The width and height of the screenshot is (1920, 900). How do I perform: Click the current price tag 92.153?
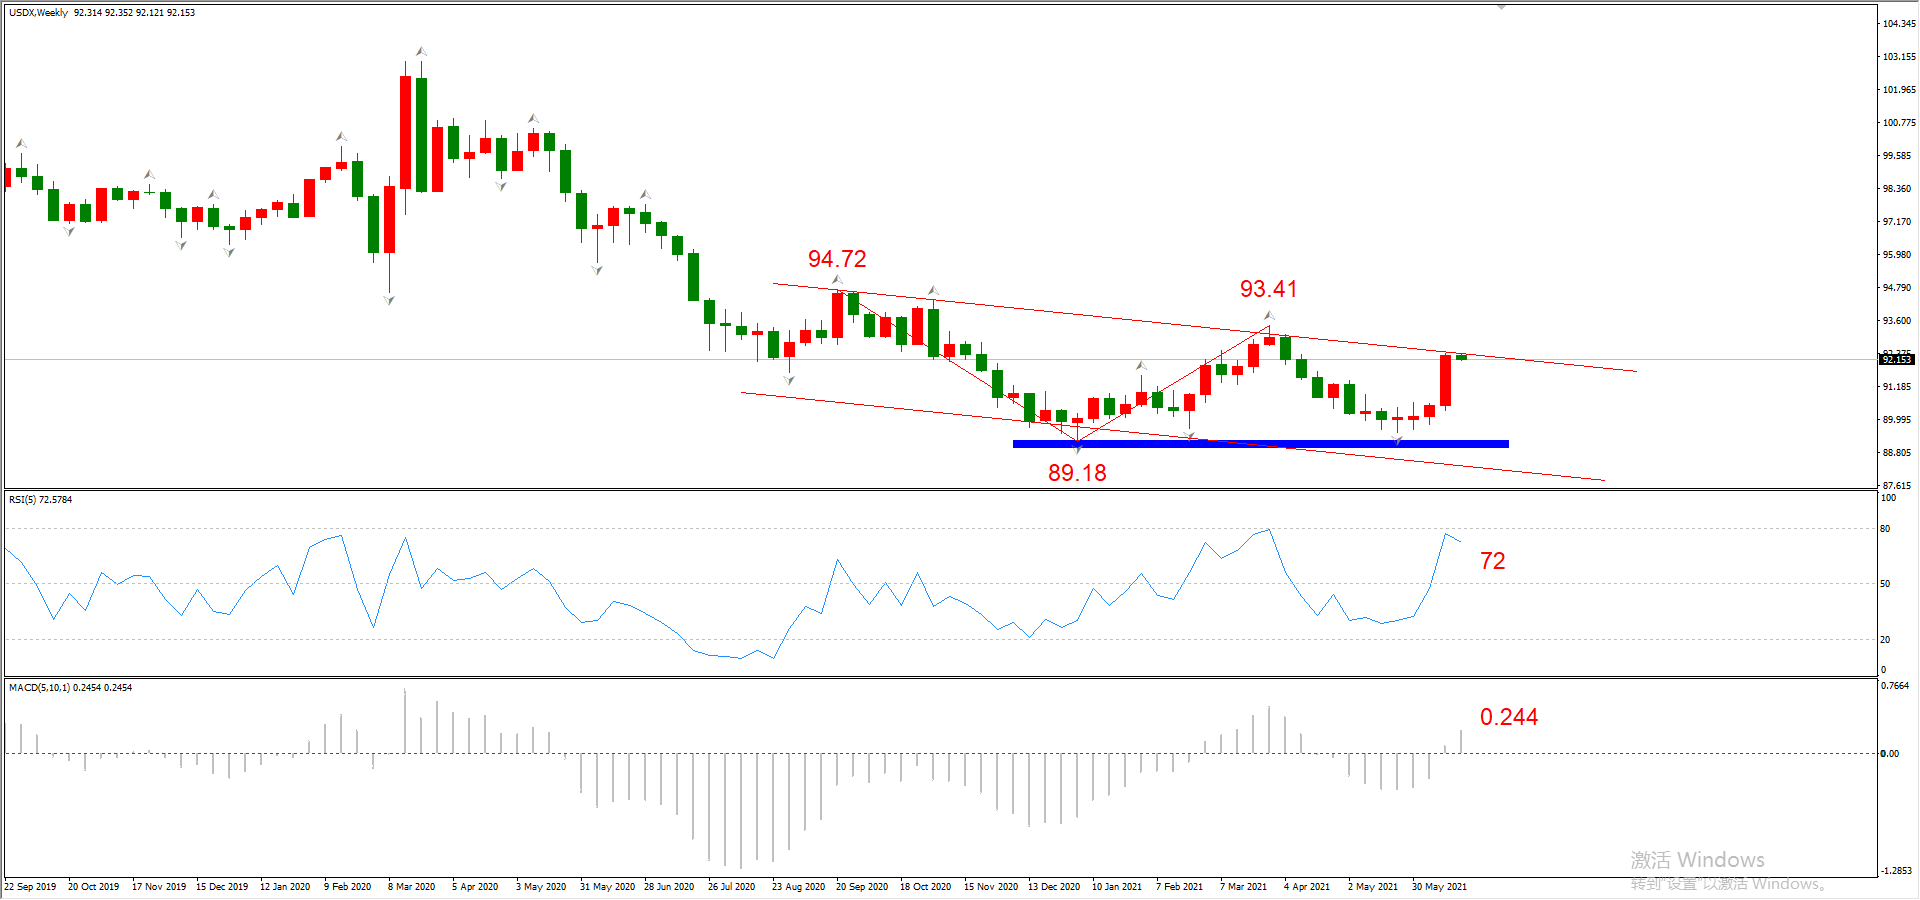(1896, 359)
